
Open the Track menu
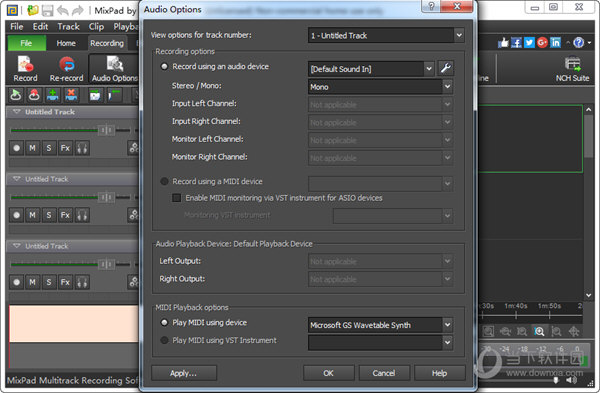pos(68,26)
